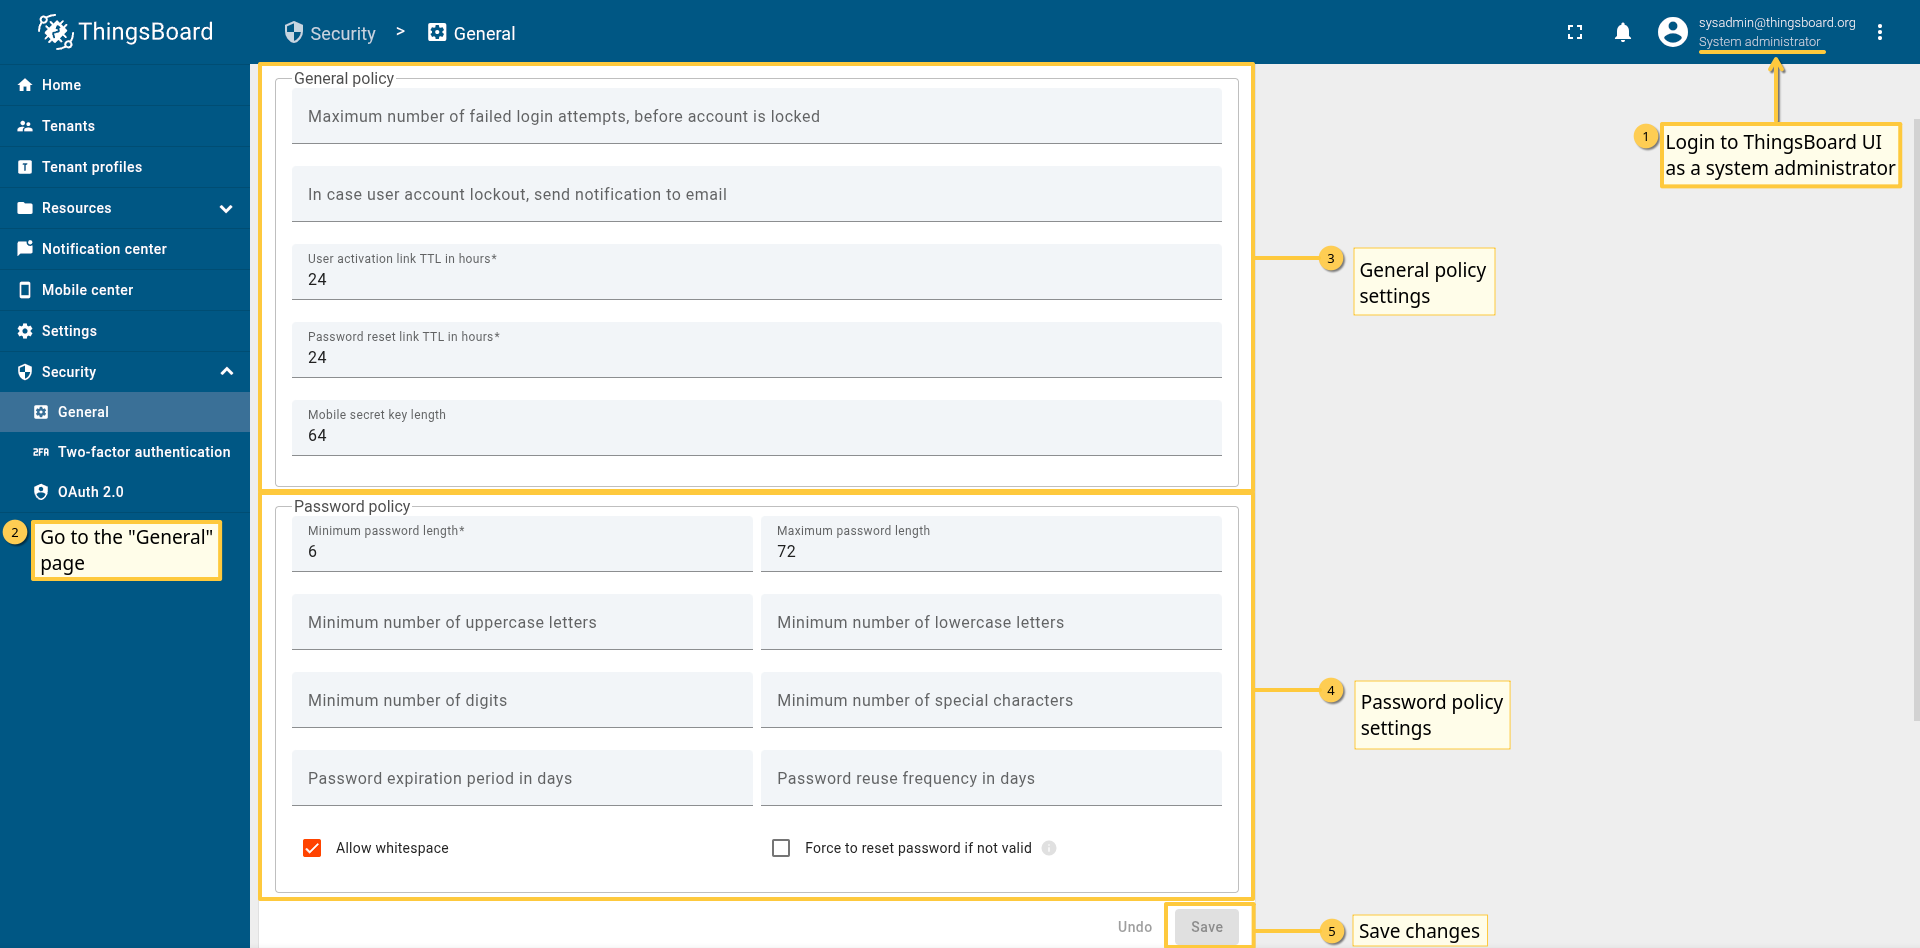Viewport: 1920px width, 948px height.
Task: Click the Home icon in sidebar
Action: [x=25, y=85]
